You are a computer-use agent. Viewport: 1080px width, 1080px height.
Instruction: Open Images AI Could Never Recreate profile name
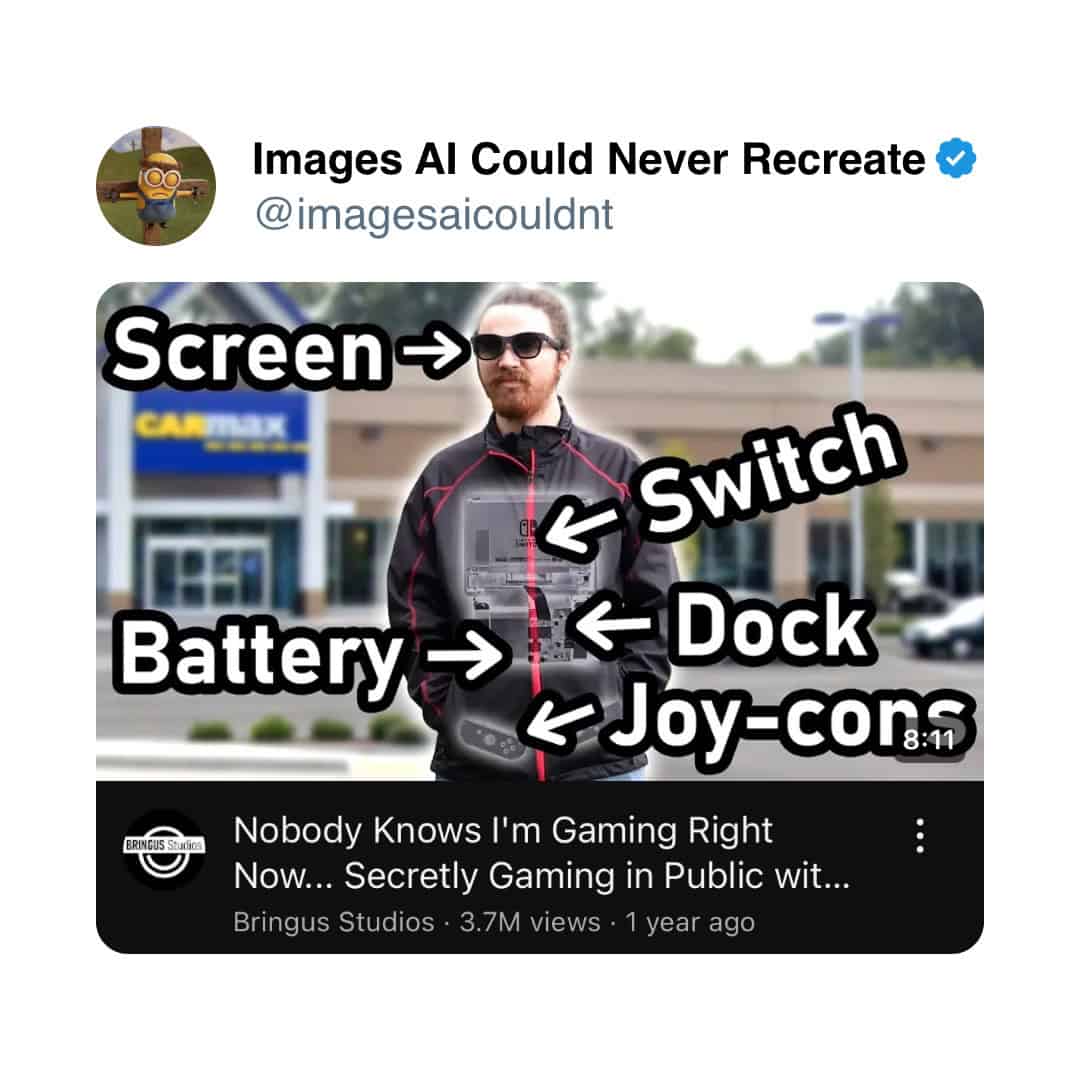pos(589,159)
